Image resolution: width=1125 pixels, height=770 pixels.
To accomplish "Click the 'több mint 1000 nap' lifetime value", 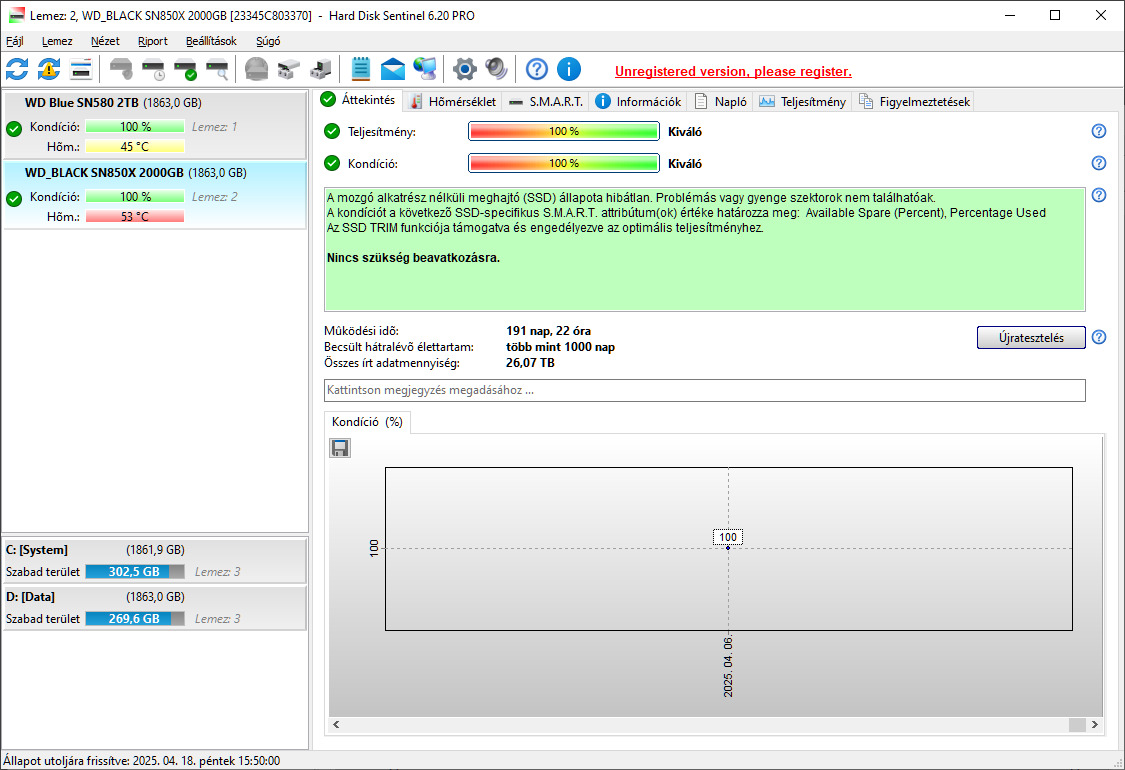I will click(x=560, y=347).
